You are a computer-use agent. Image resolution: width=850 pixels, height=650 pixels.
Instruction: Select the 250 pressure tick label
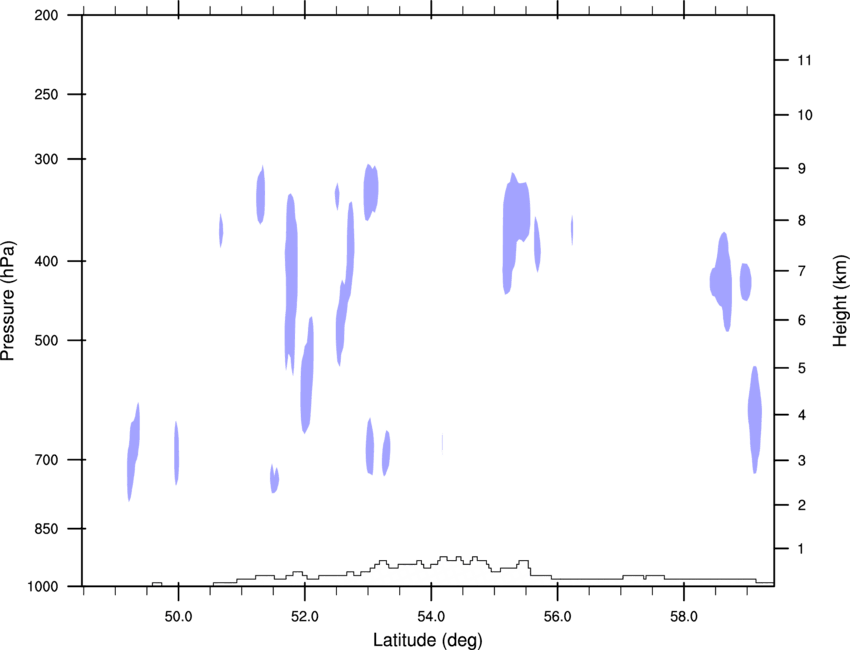tap(46, 94)
